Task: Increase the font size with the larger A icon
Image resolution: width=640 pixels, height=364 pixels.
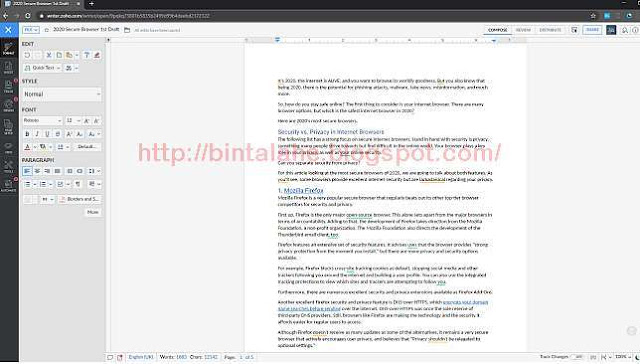Action: click(x=87, y=121)
